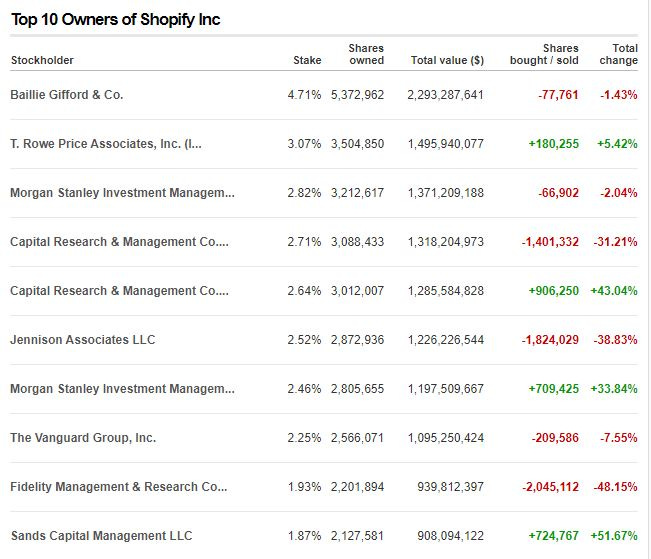Click shares owned 3,012,007
651x559 pixels.
pos(357,291)
